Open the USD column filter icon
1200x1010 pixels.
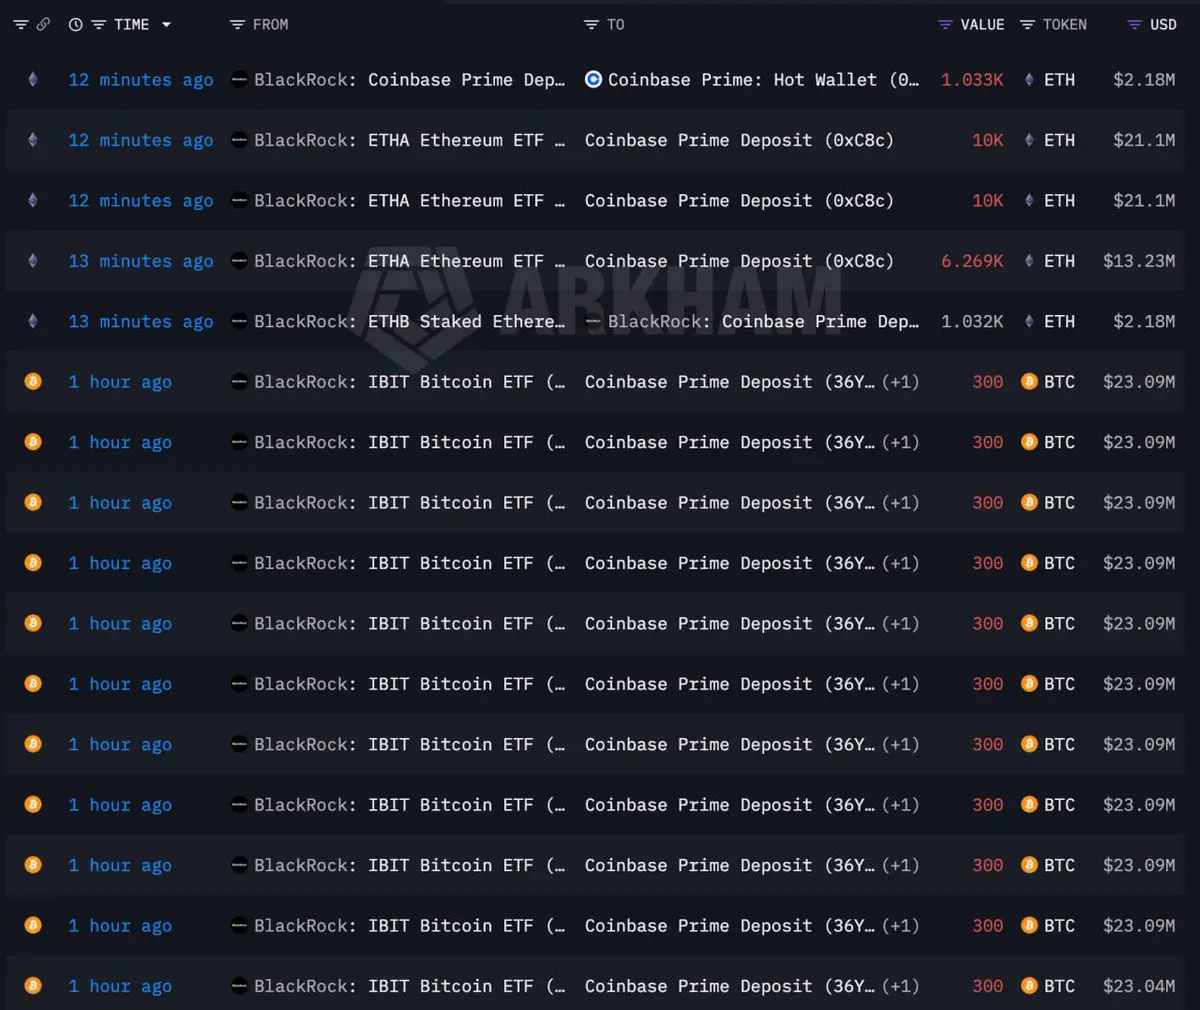[x=1134, y=25]
